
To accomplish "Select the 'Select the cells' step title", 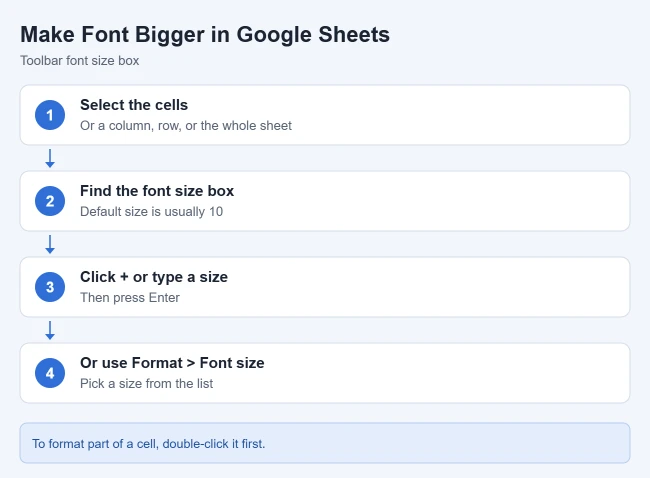I will click(134, 105).
